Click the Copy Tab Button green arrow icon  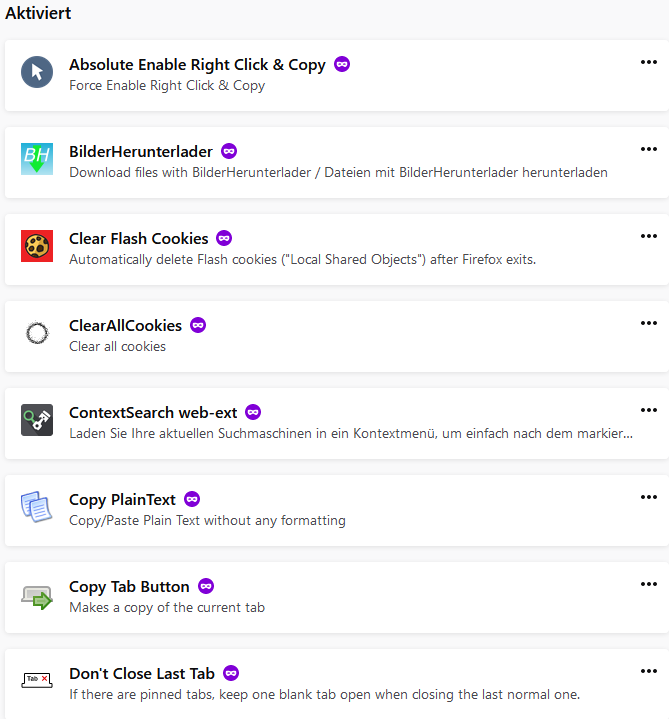tap(37, 596)
